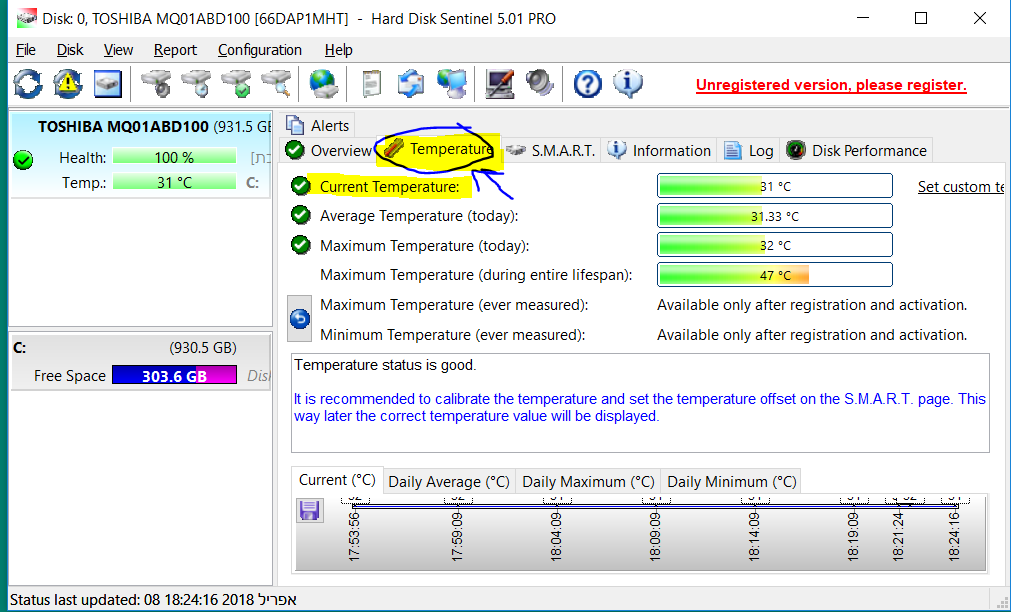This screenshot has height=612, width=1011.
Task: Select the Temperature tab
Action: tap(438, 149)
